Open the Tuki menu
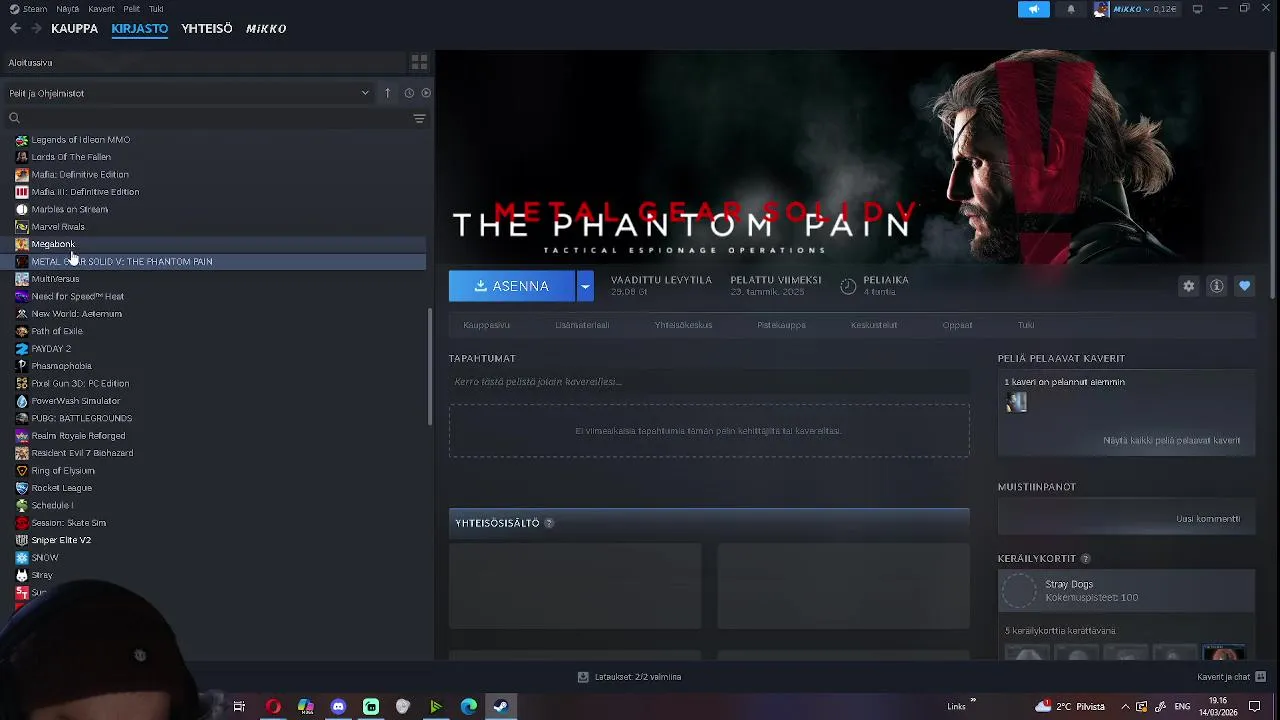The height and width of the screenshot is (720, 1280). pos(156,9)
